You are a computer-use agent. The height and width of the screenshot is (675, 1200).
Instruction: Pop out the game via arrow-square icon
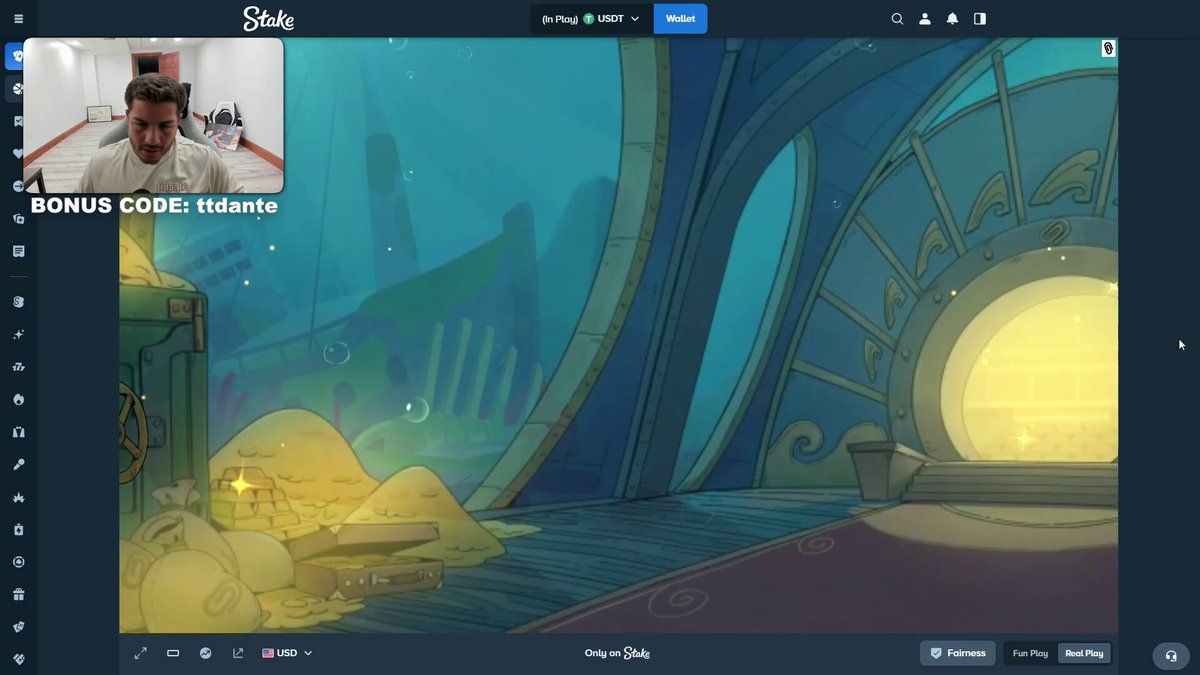pyautogui.click(x=238, y=653)
